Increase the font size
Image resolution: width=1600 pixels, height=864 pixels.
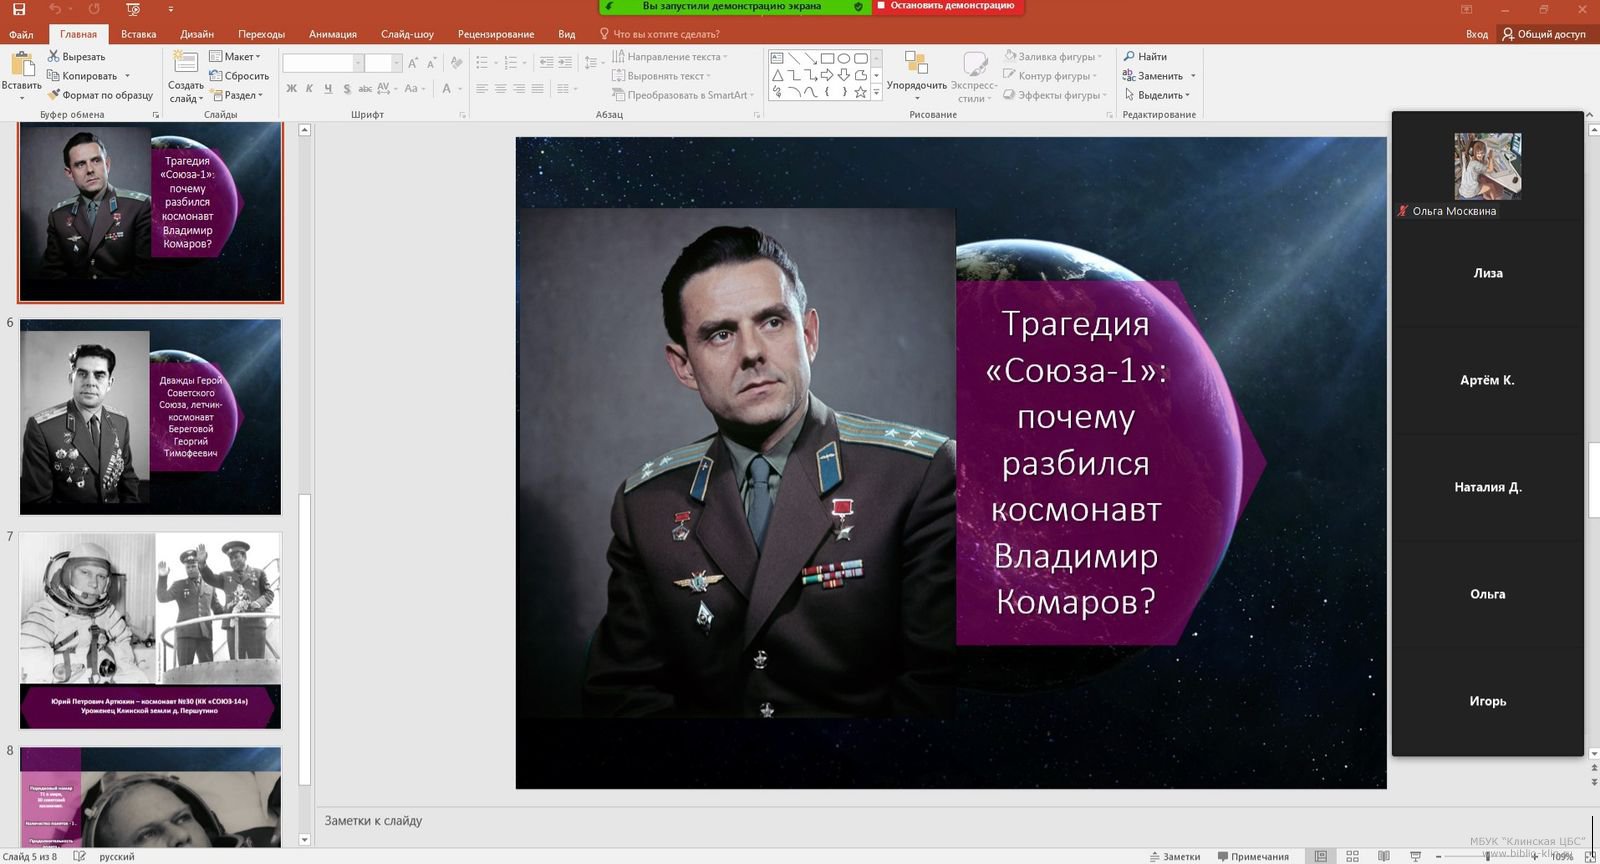[x=413, y=63]
